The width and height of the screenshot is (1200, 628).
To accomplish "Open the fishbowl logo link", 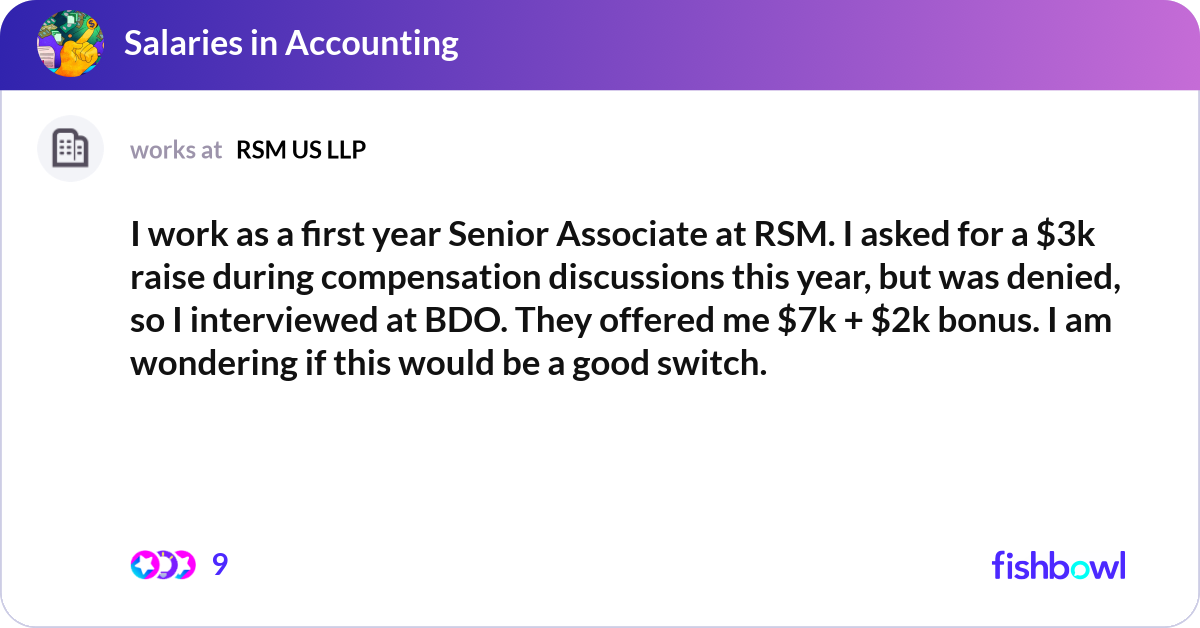I will pos(1058,565).
